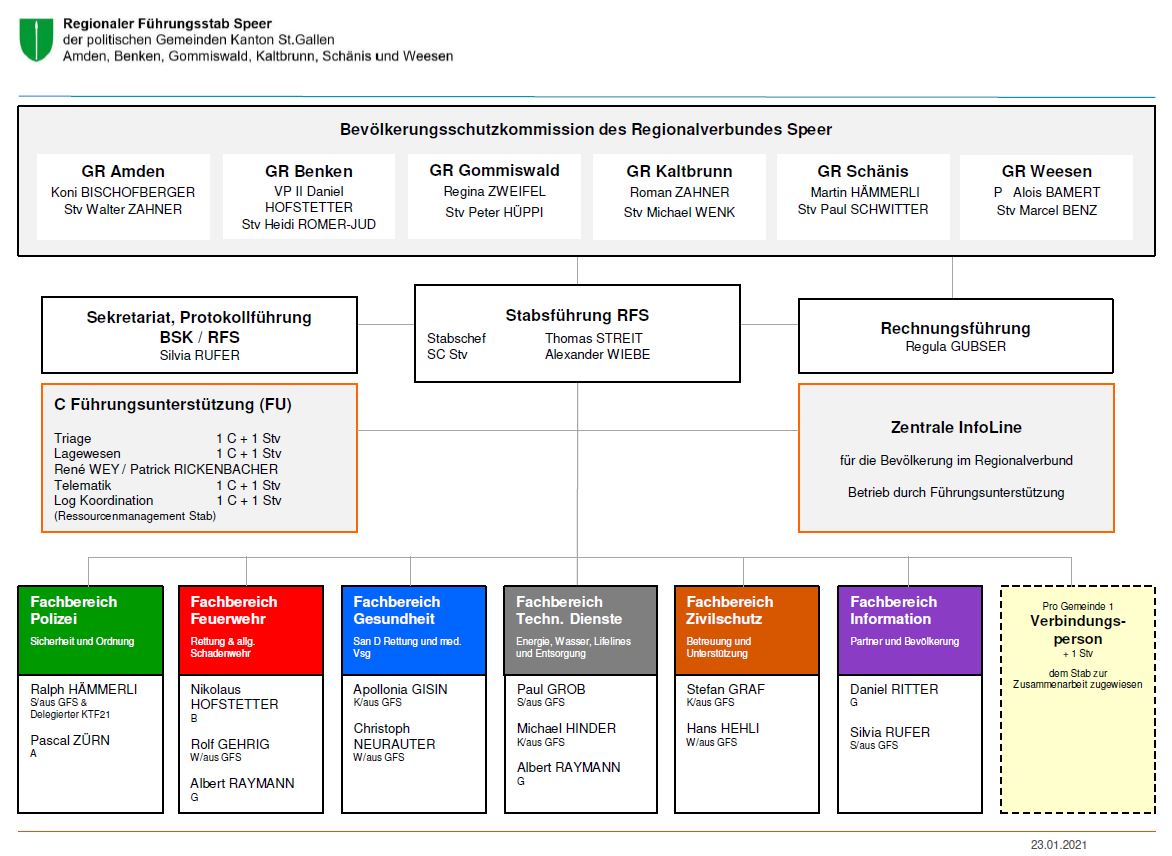
Task: Click the green shield logo icon
Action: 36,39
